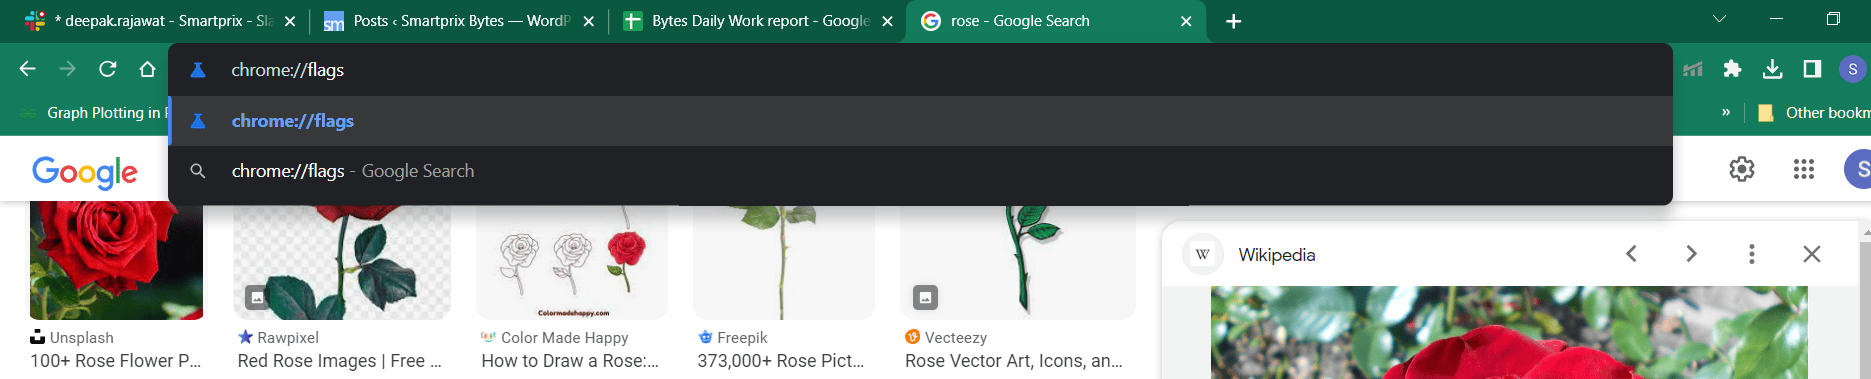Open a new tab with plus button

(1234, 21)
